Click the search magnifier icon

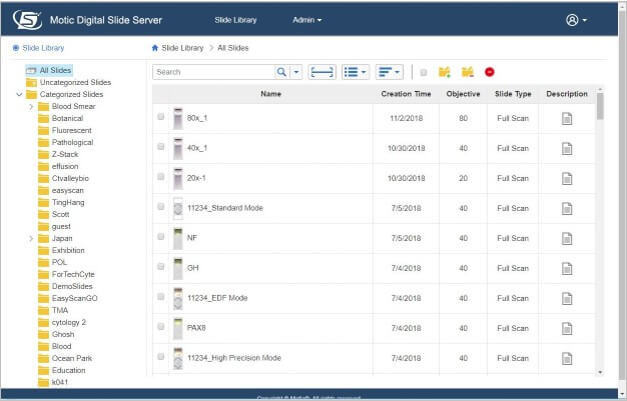coord(281,72)
